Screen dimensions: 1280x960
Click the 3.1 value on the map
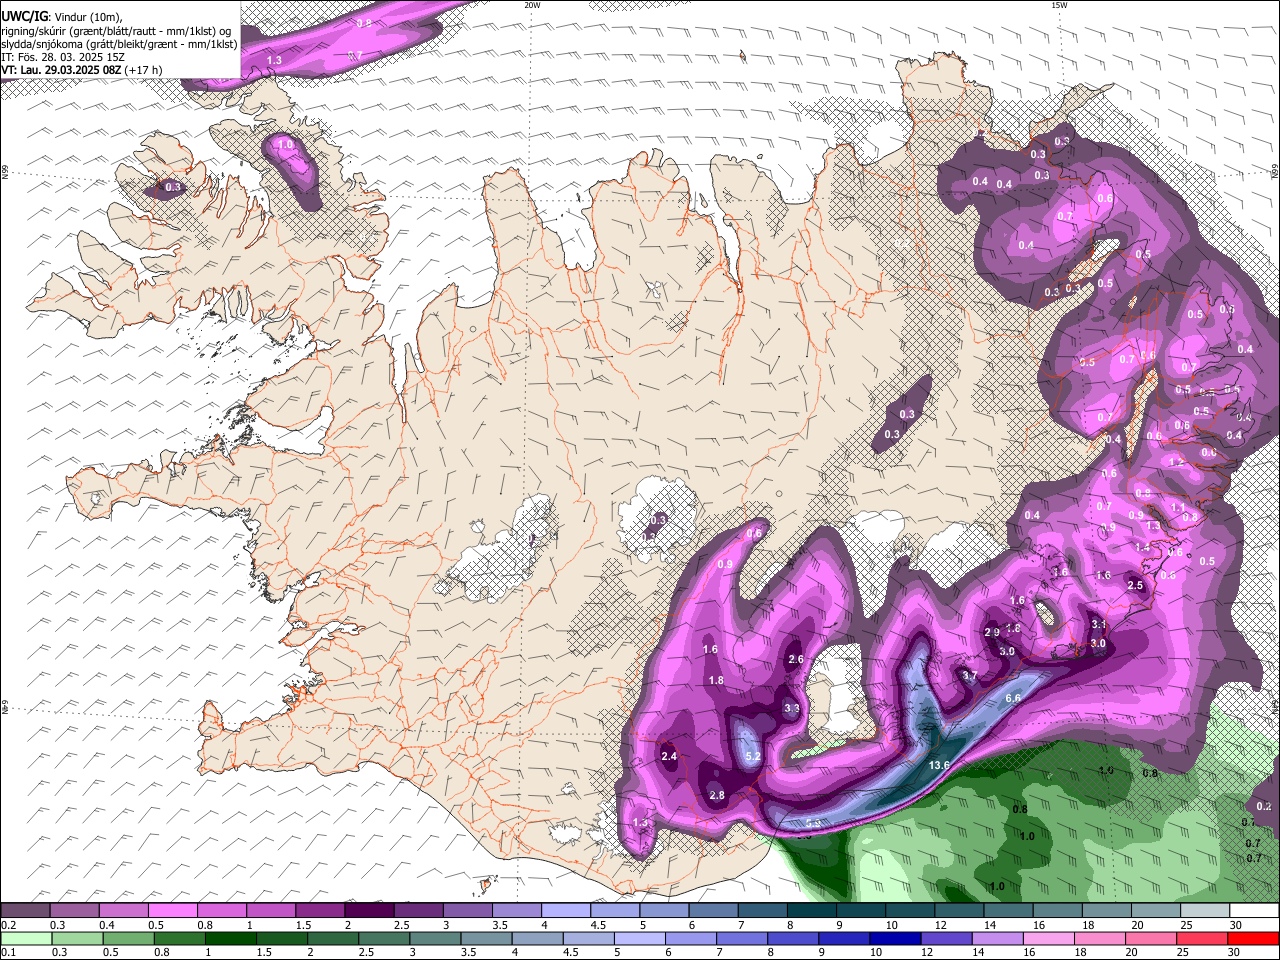tap(1098, 624)
